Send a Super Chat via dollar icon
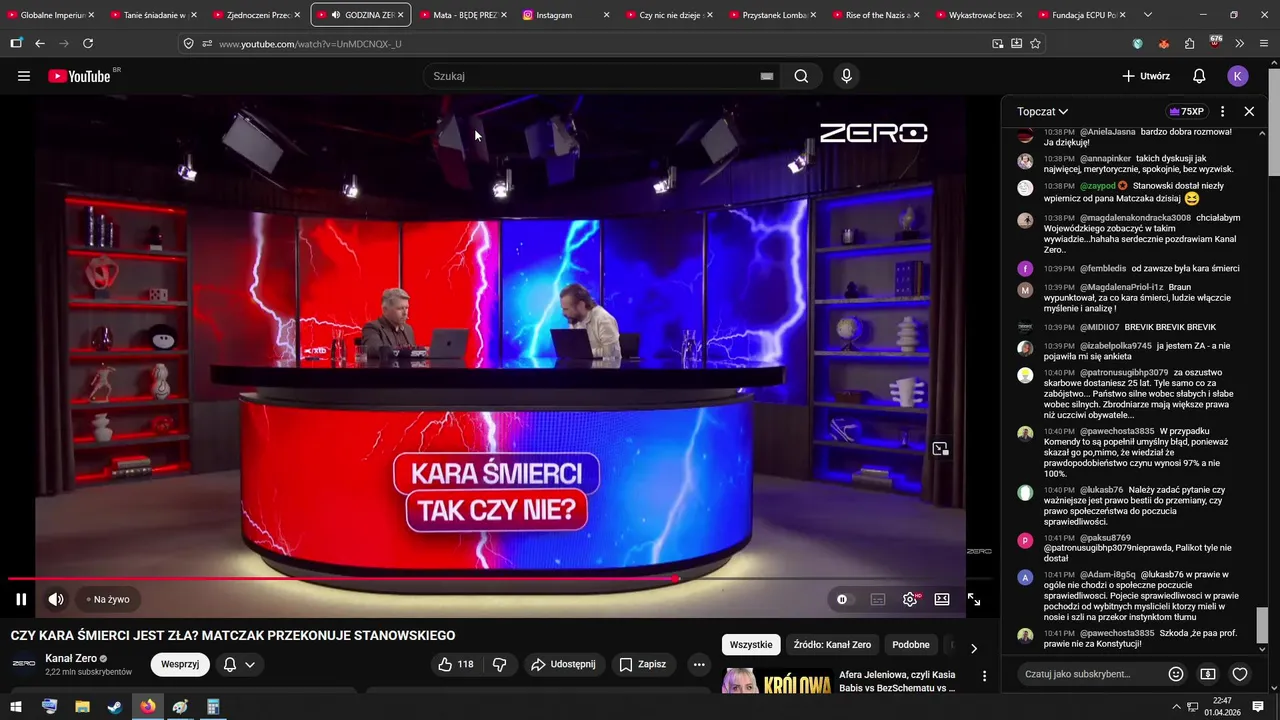1280x720 pixels. click(1208, 674)
